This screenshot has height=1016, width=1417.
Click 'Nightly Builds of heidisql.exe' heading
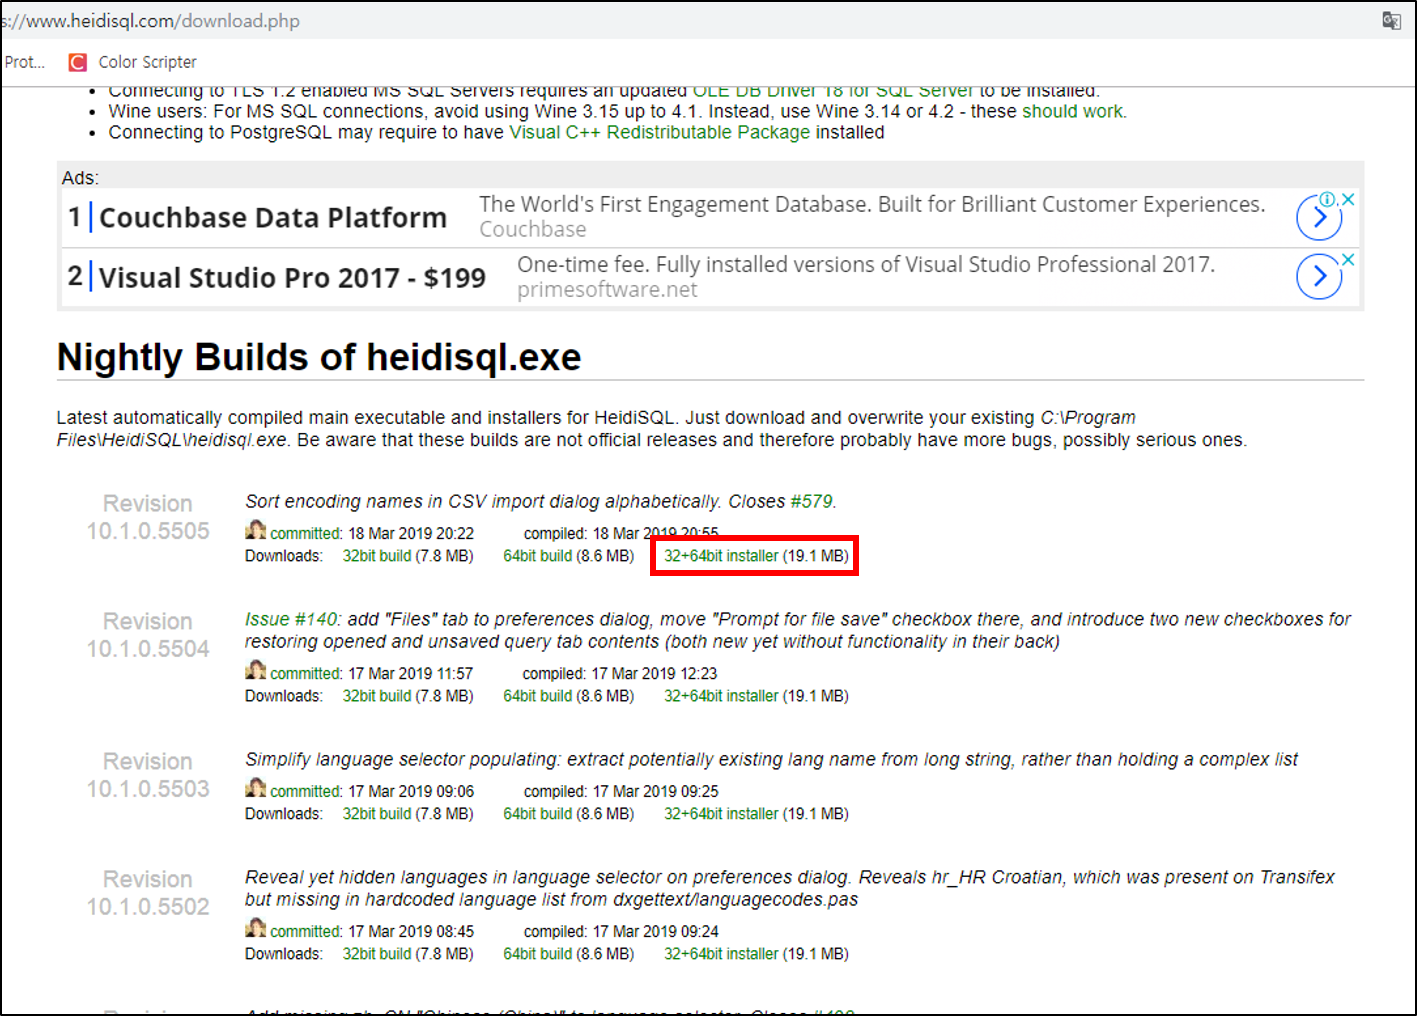coord(319,357)
